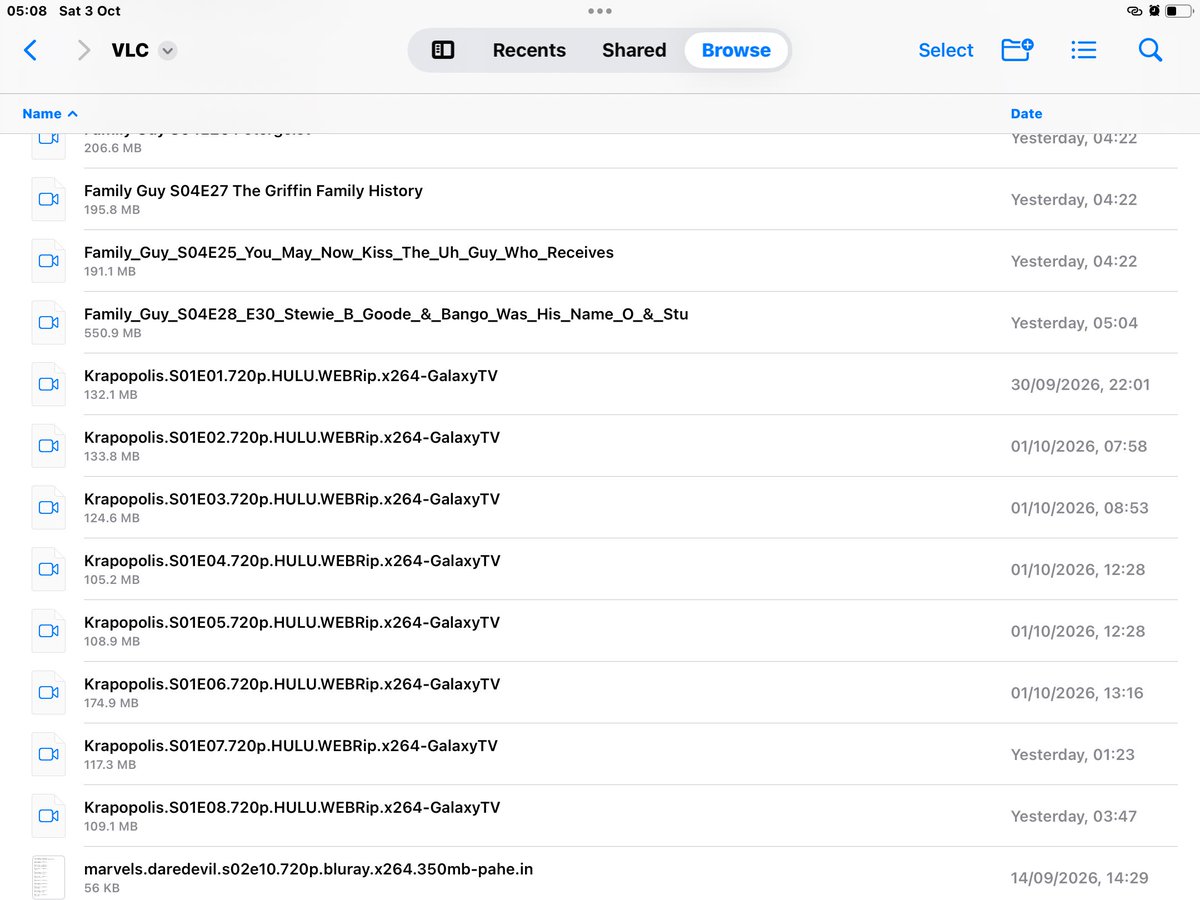Open Family_Guy_S04E25_You_May_Now_Kiss file
Viewport: 1200px width, 900px height.
tap(349, 253)
